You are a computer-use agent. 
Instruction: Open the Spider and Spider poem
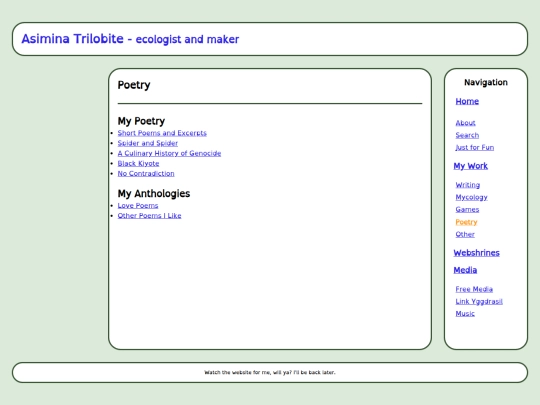(147, 143)
